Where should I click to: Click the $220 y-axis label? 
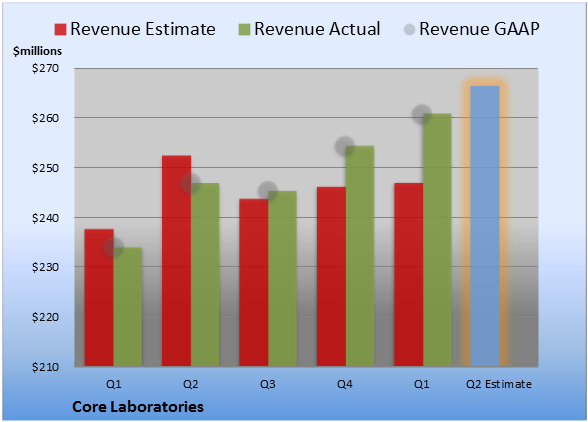(45, 317)
